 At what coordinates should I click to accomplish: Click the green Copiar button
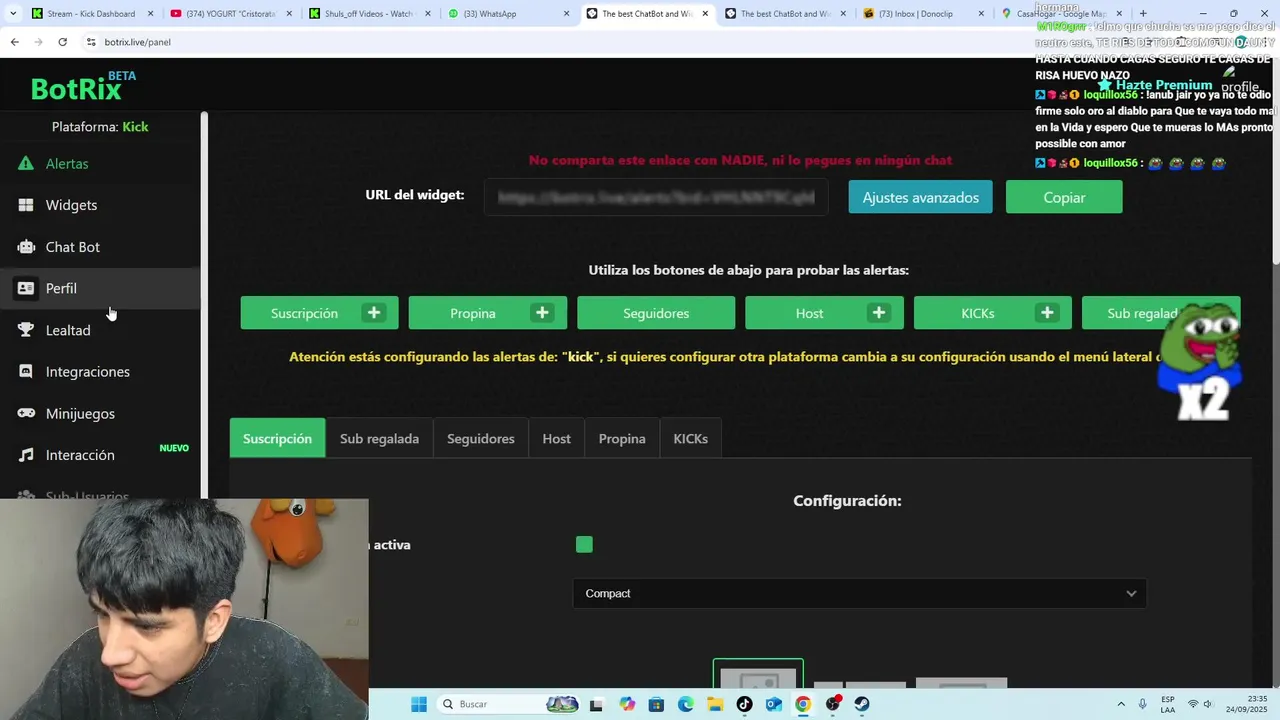1064,197
